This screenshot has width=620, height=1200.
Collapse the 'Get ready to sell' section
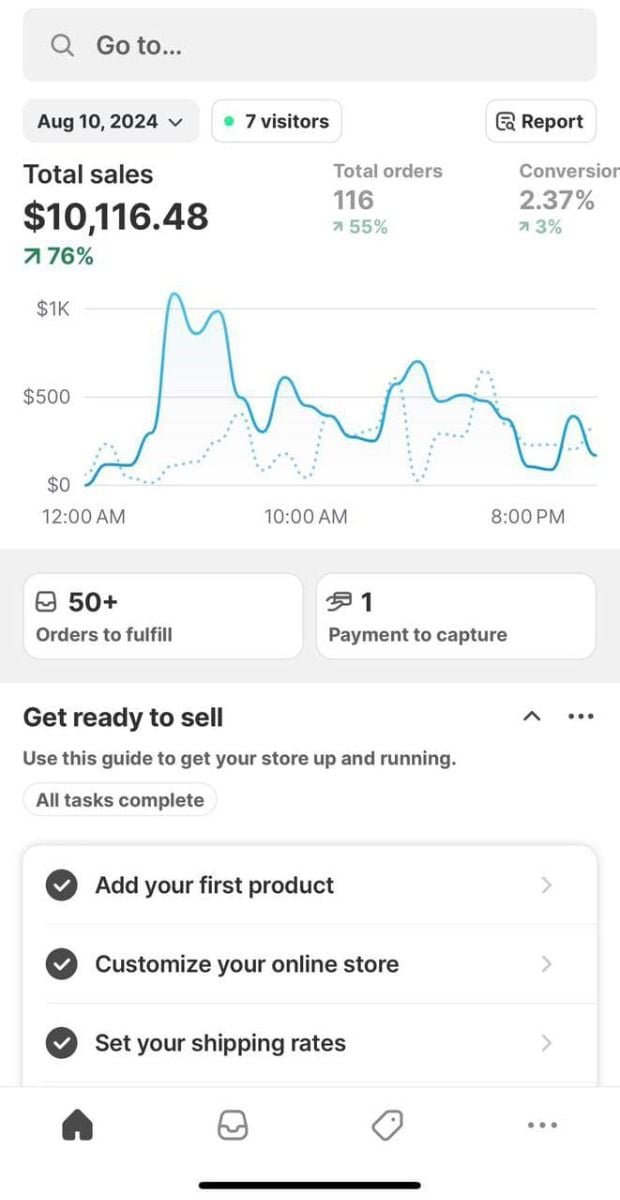click(532, 716)
